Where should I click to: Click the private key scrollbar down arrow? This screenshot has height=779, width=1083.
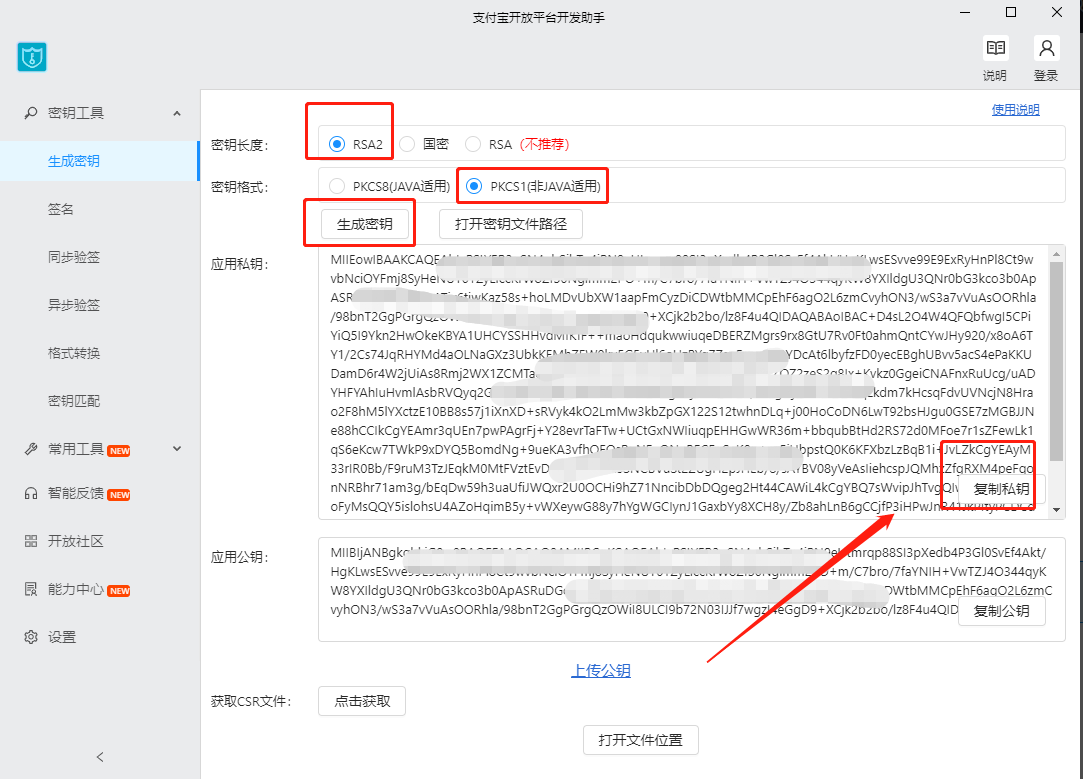pos(1056,510)
